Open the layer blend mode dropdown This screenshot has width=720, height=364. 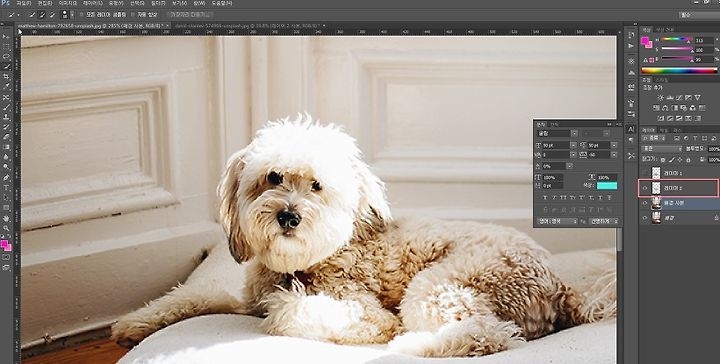pyautogui.click(x=662, y=149)
